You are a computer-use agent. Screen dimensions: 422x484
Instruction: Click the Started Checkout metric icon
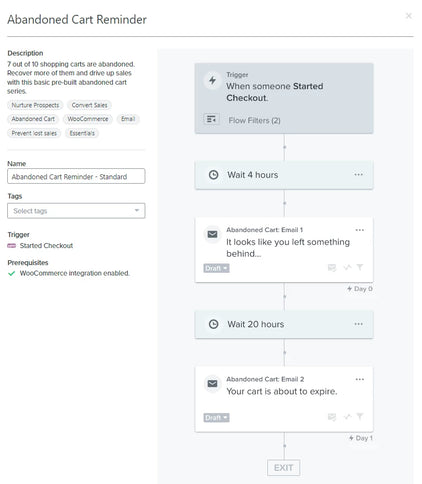(x=12, y=246)
